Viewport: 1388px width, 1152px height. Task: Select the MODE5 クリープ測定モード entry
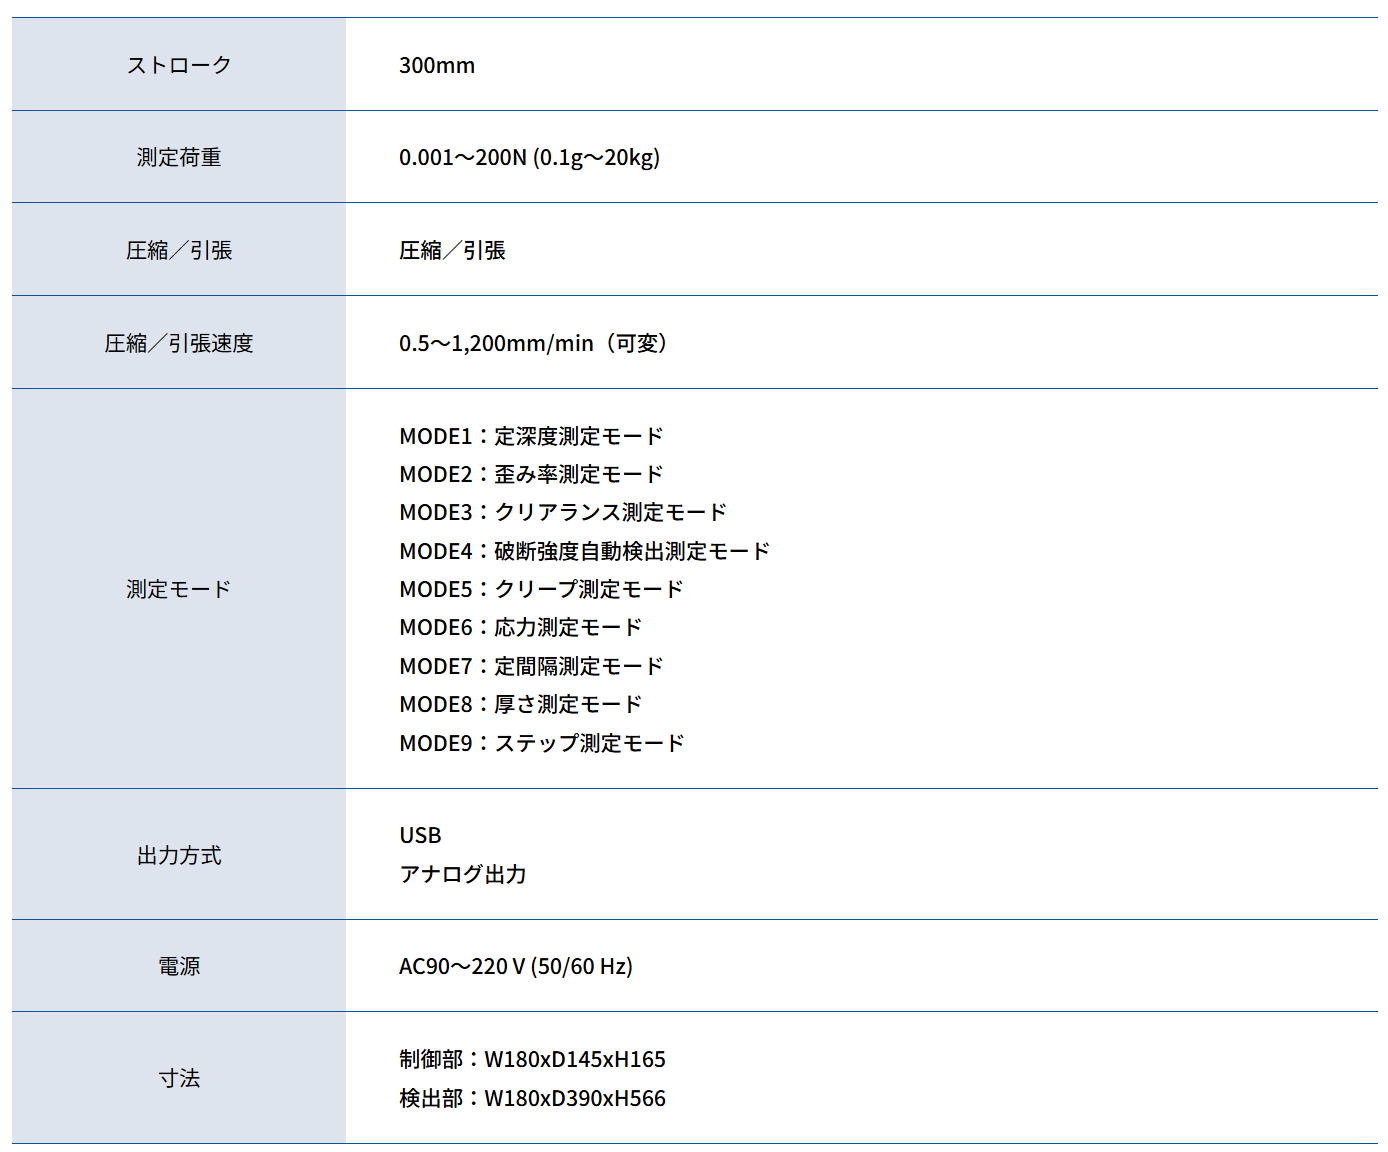coord(541,589)
